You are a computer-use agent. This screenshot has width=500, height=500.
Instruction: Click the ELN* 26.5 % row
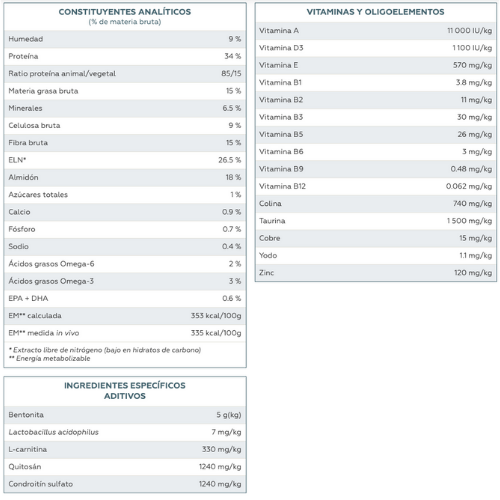coord(125,160)
